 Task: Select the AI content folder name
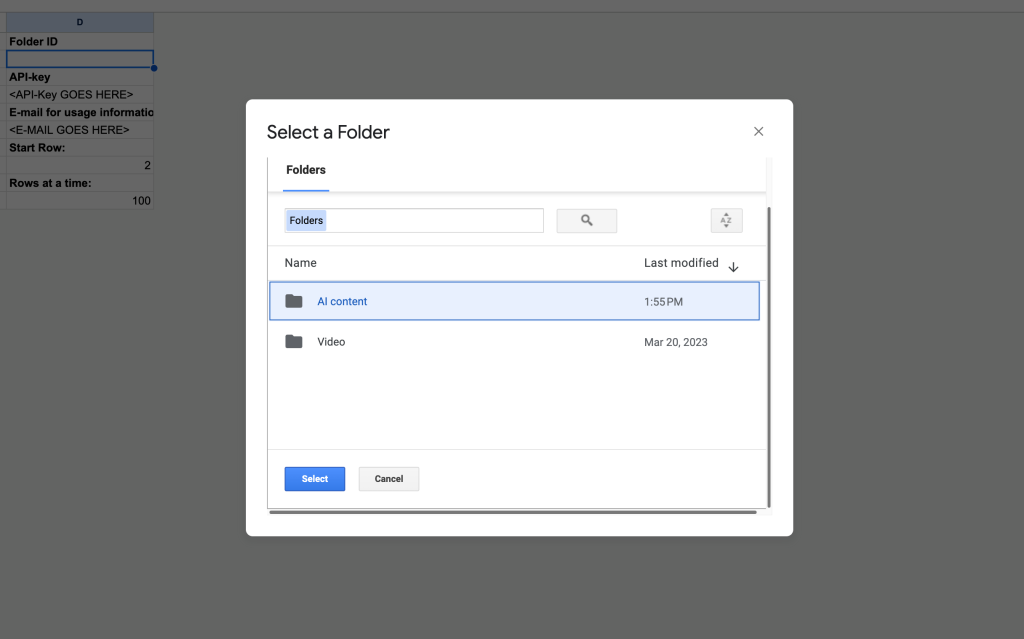pos(342,301)
